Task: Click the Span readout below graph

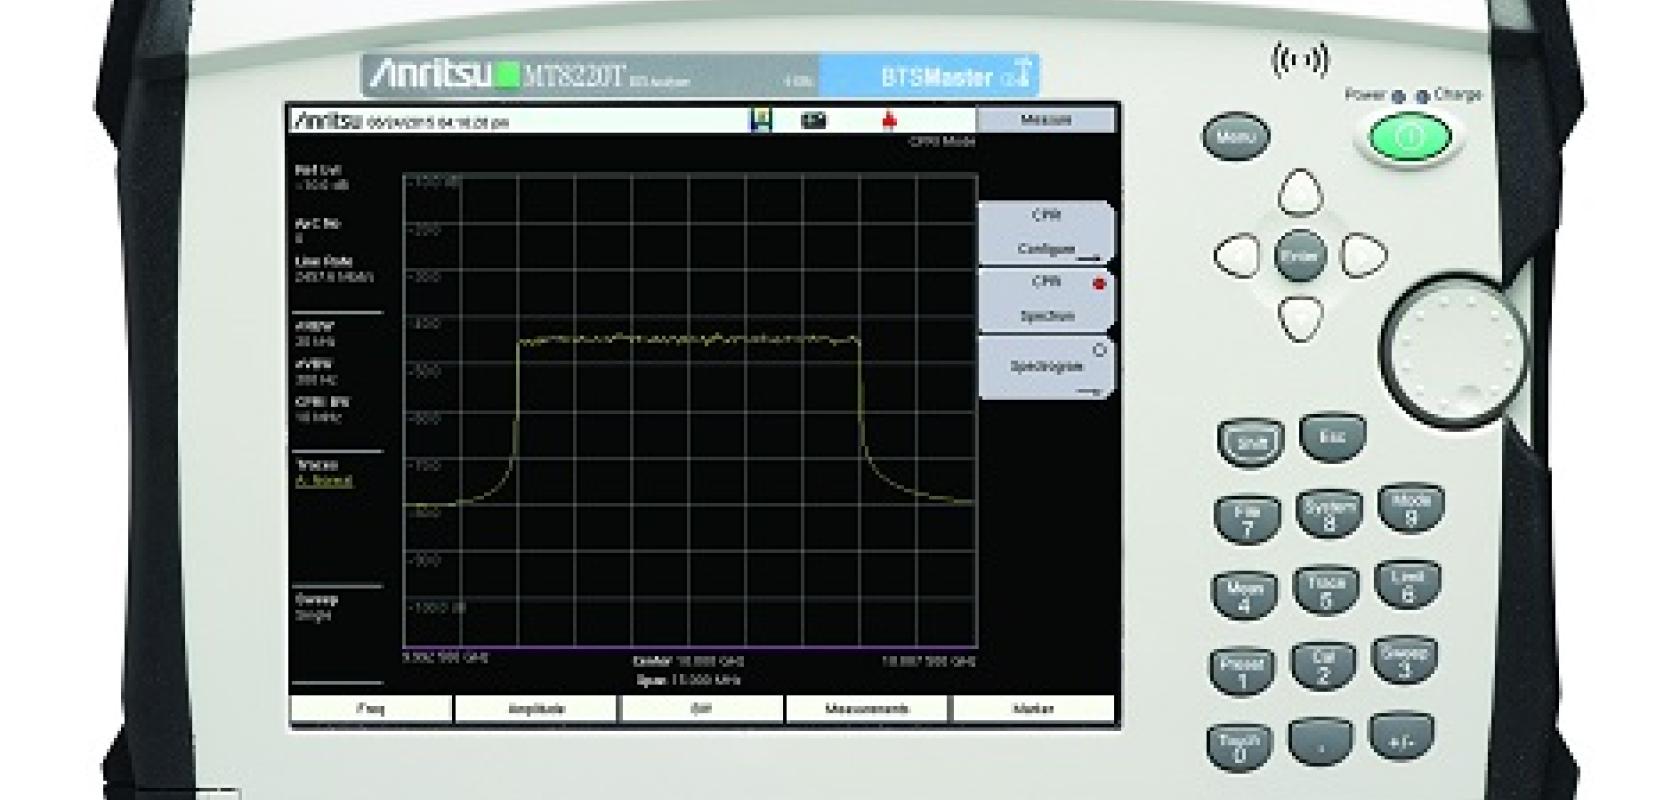Action: tap(688, 680)
